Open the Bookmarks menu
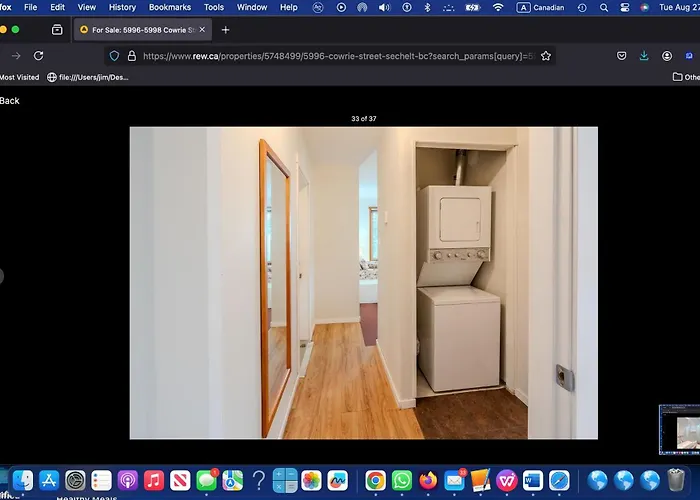This screenshot has height=500, width=700. tap(170, 7)
